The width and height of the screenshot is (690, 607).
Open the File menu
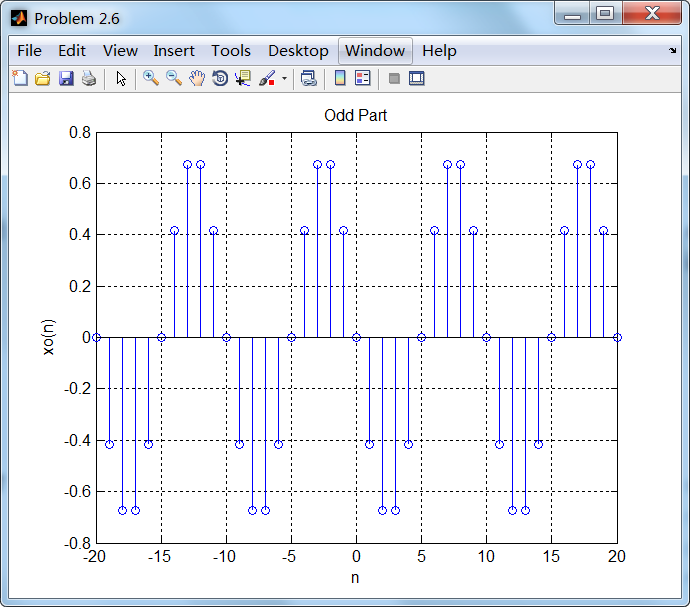(x=29, y=51)
